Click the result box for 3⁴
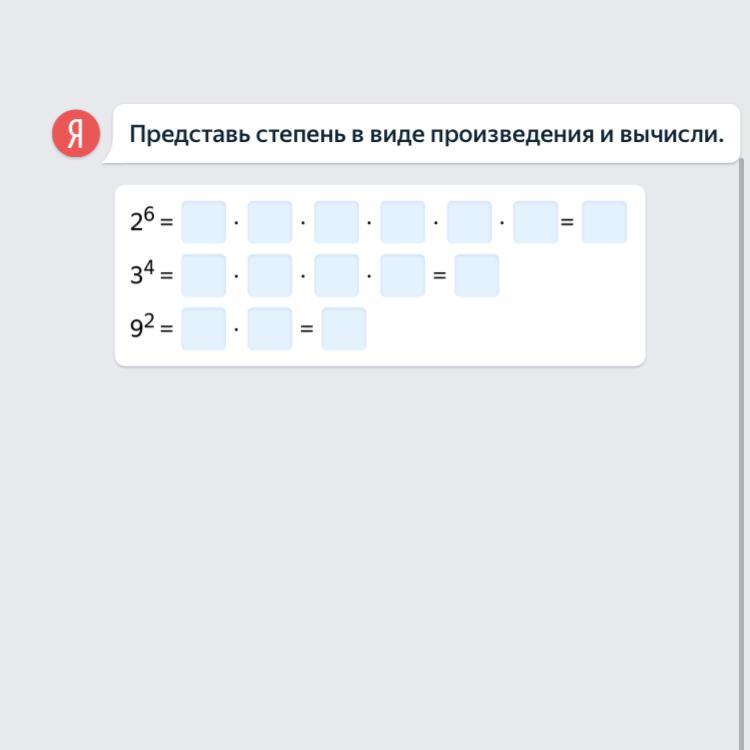The image size is (750, 750). pyautogui.click(x=477, y=276)
